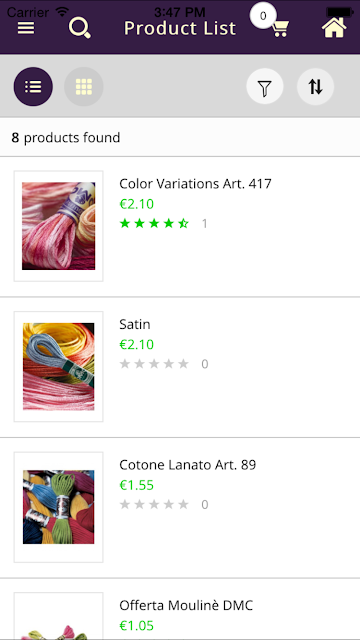
Task: Switch to grid view layout
Action: (x=84, y=87)
